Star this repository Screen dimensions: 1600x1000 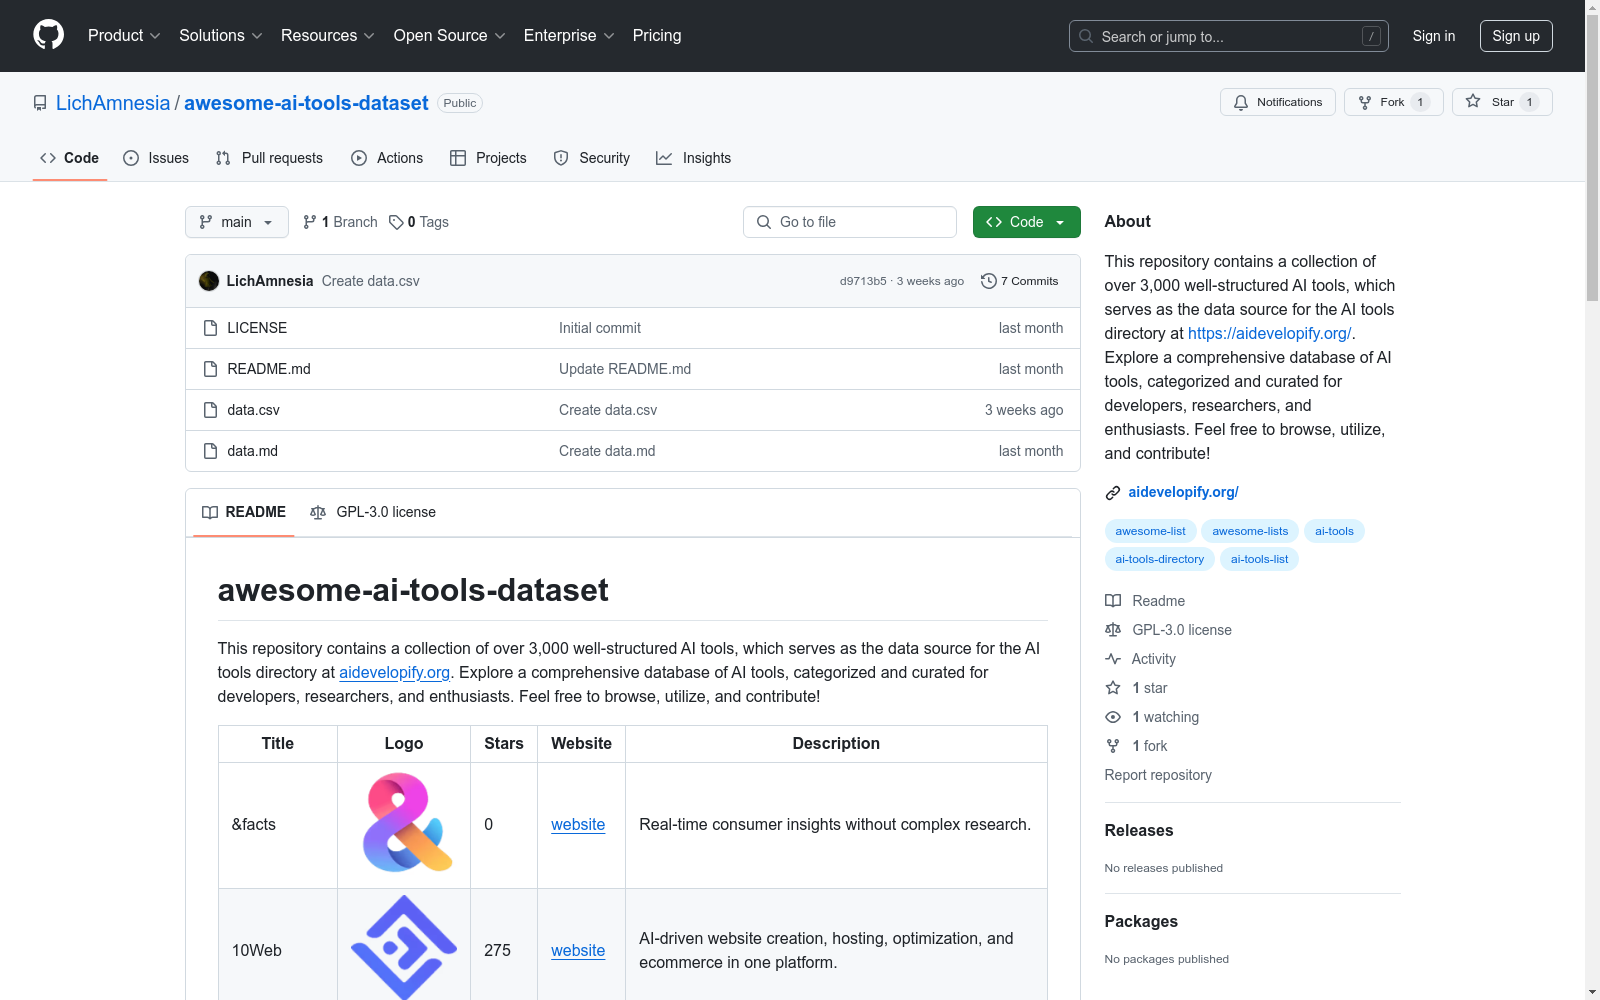[1502, 102]
